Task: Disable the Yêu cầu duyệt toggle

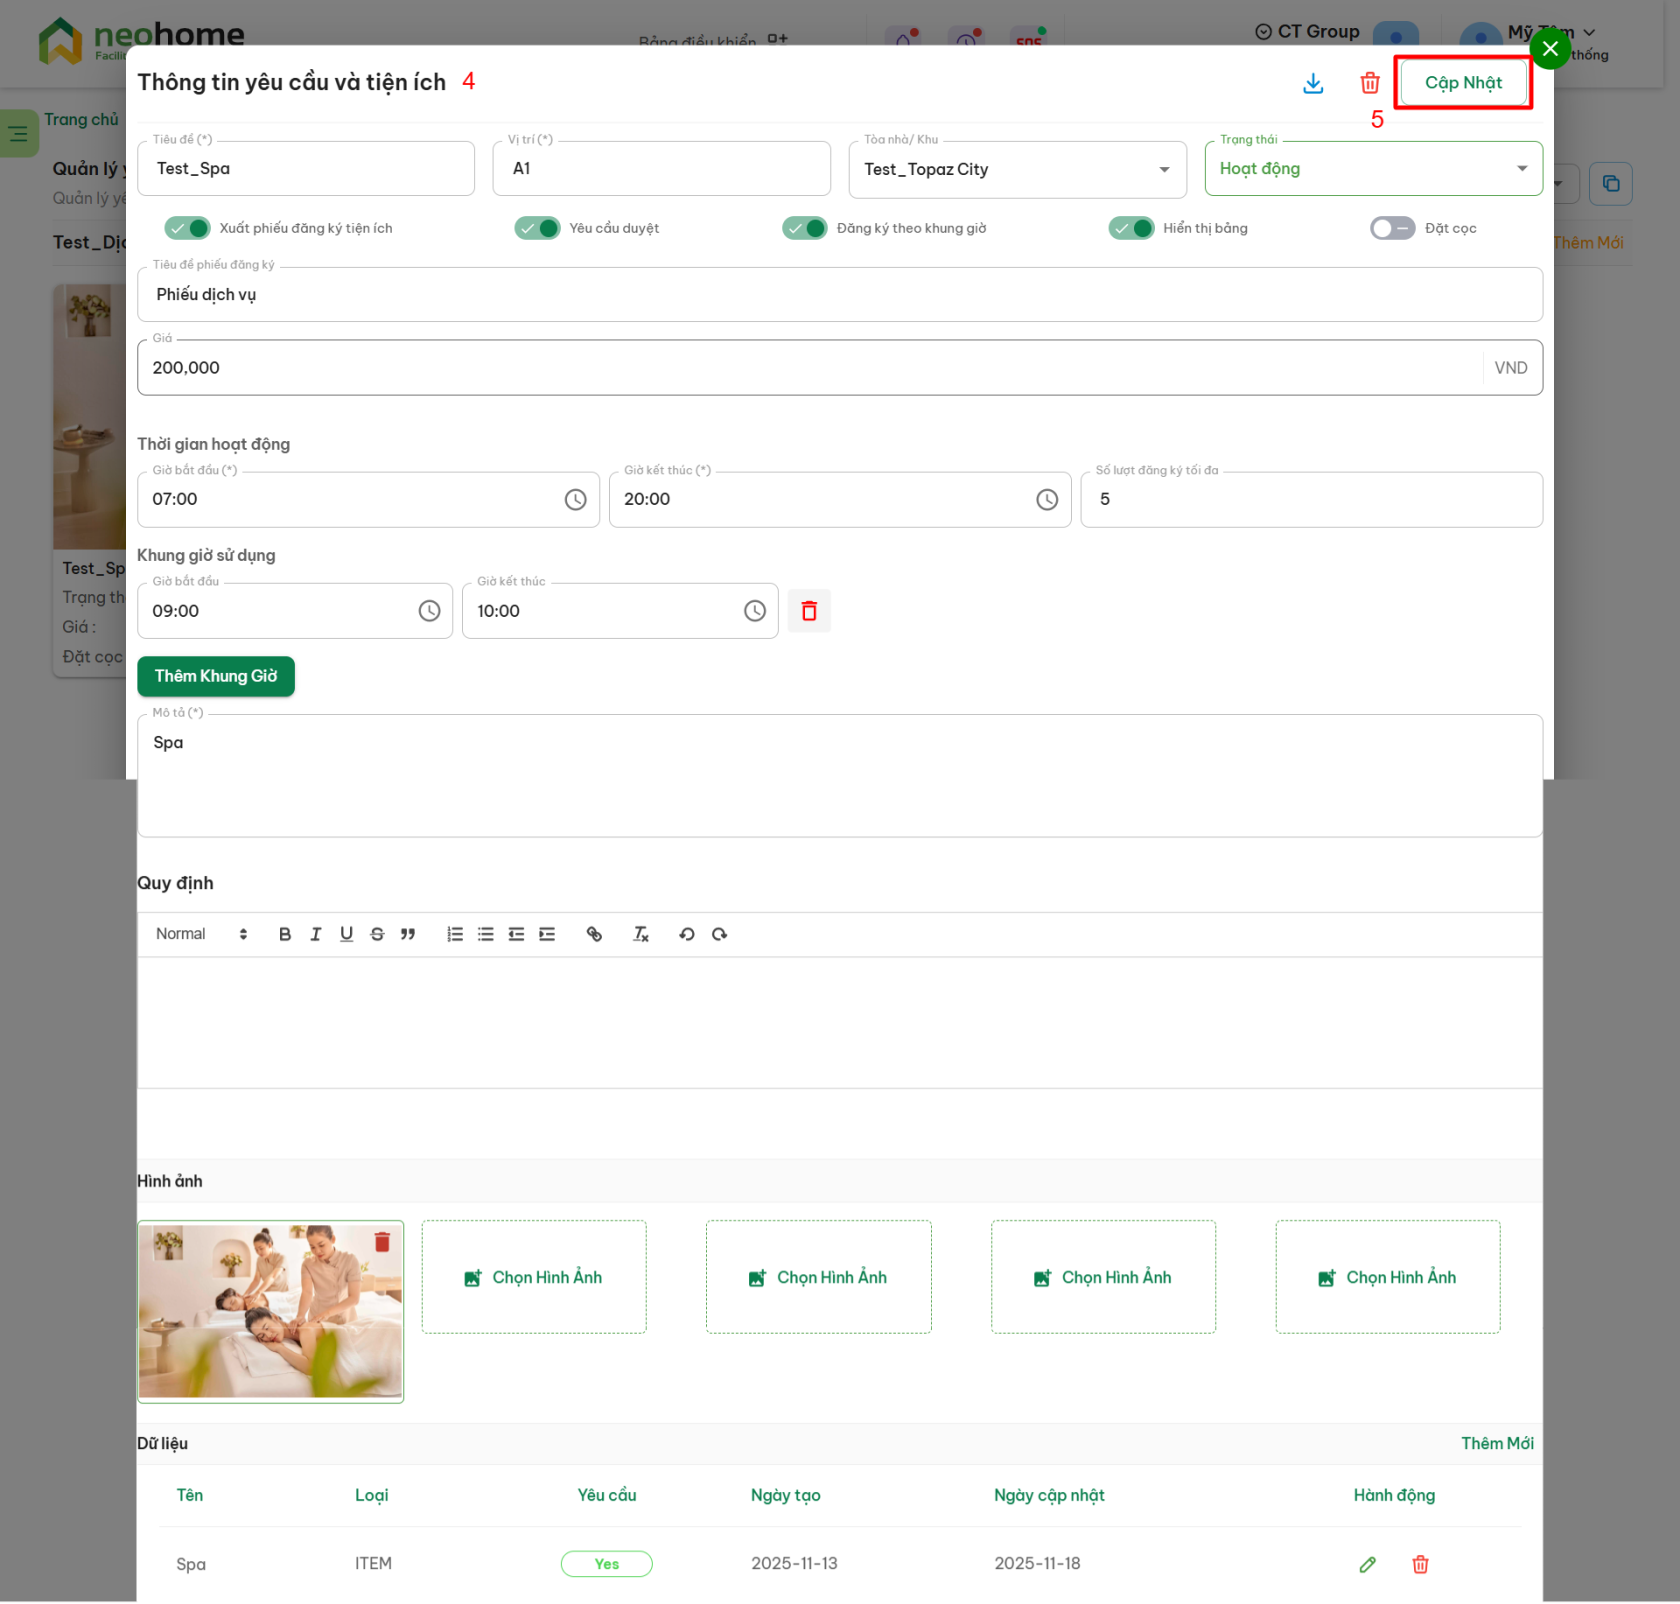Action: tap(538, 228)
